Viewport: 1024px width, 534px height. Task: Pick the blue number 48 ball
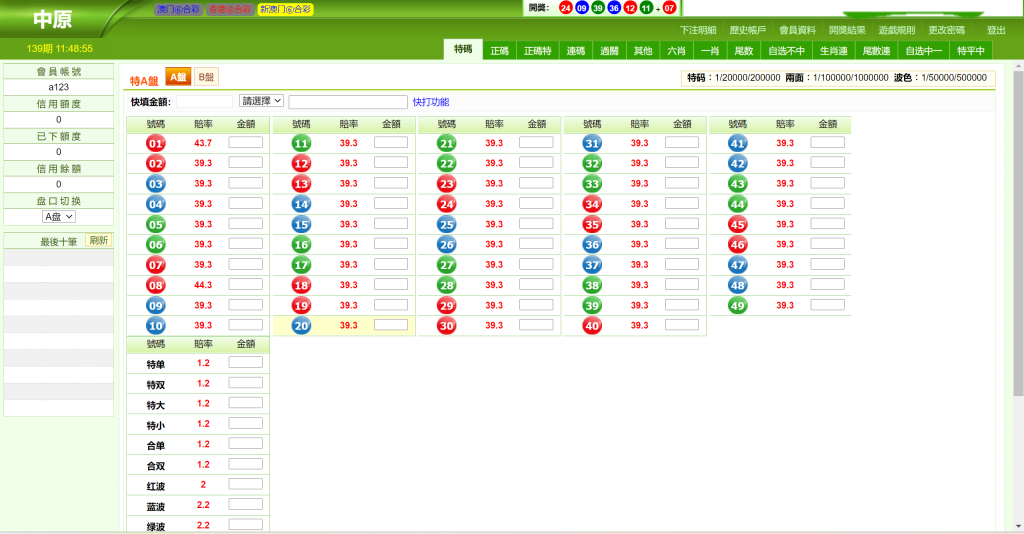tap(738, 285)
